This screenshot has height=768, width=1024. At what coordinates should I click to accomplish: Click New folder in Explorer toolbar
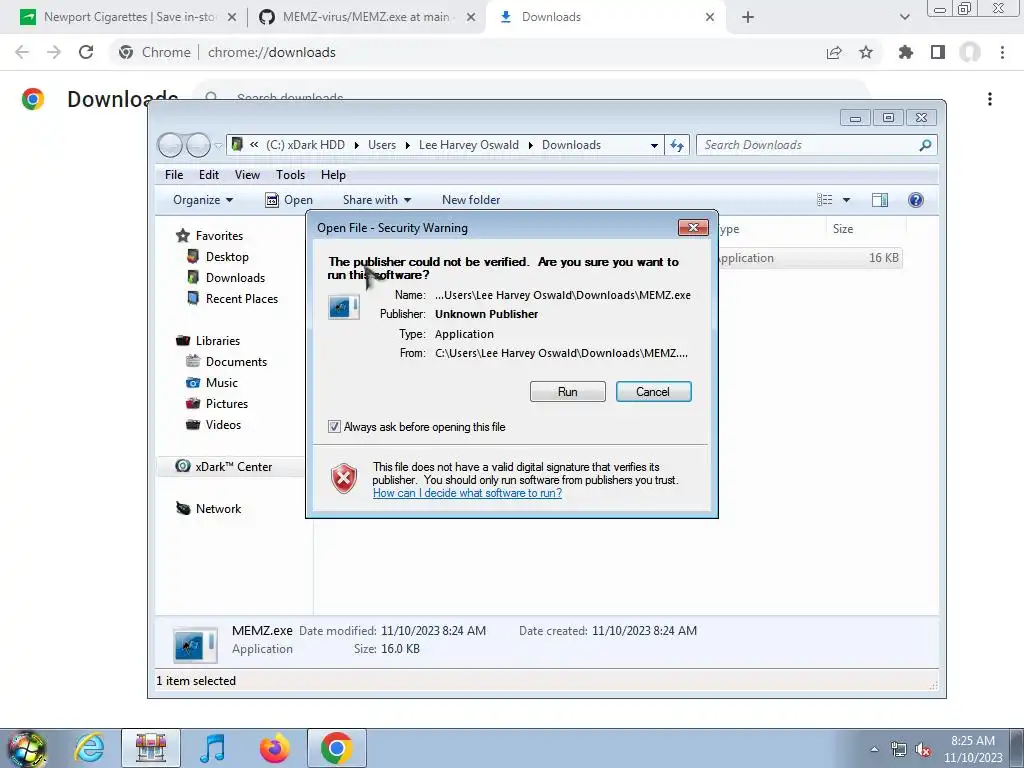coord(471,200)
